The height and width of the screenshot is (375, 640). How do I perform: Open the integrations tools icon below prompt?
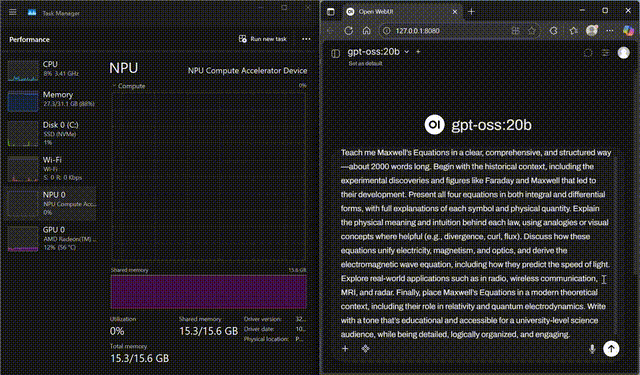365,348
